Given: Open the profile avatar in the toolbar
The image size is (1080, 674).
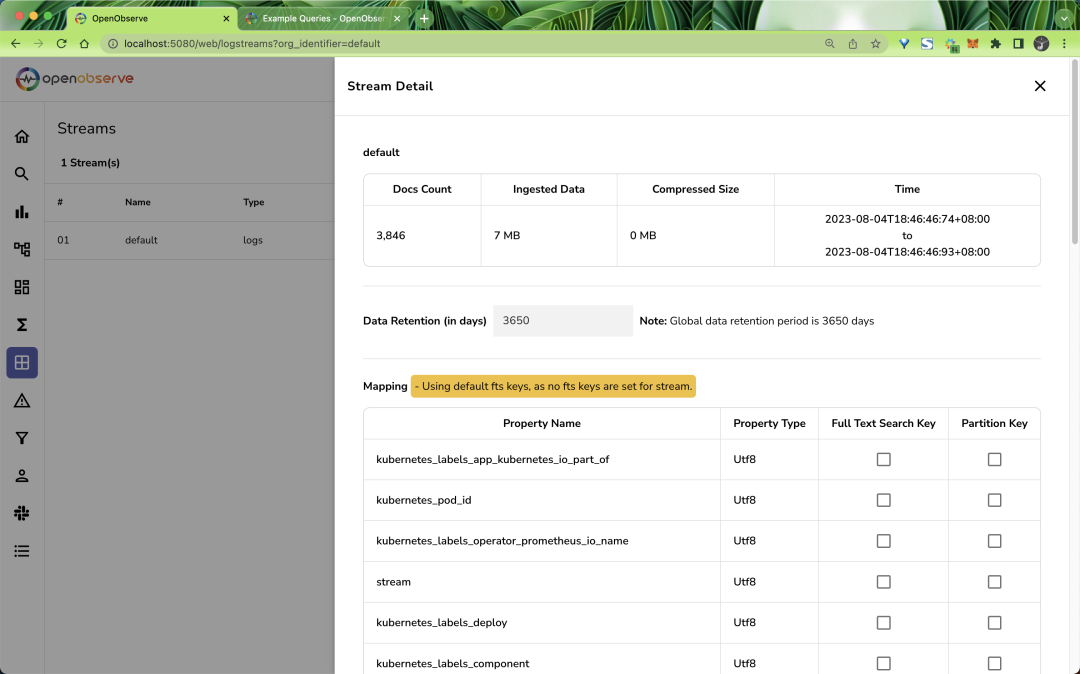Looking at the screenshot, I should click(1041, 43).
